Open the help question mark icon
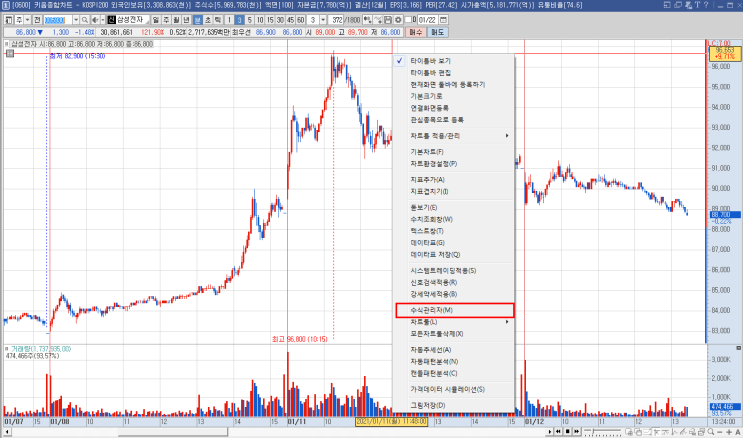The height and width of the screenshot is (438, 743). (x=706, y=5)
